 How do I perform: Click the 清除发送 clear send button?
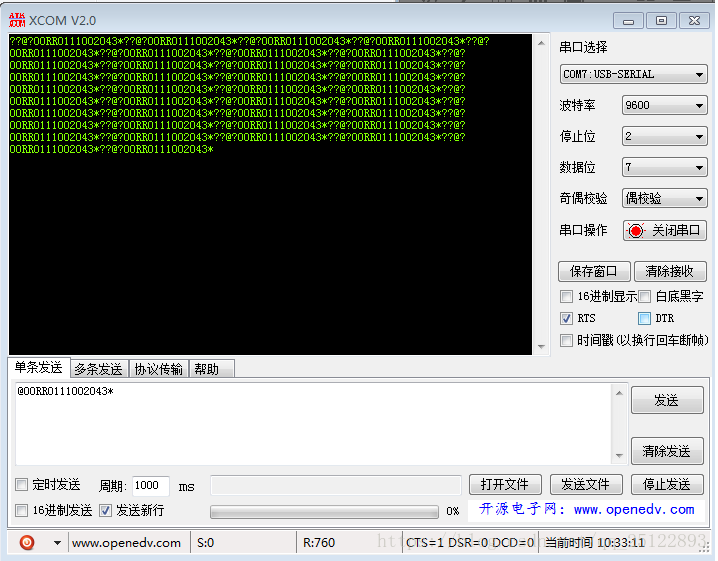point(667,452)
